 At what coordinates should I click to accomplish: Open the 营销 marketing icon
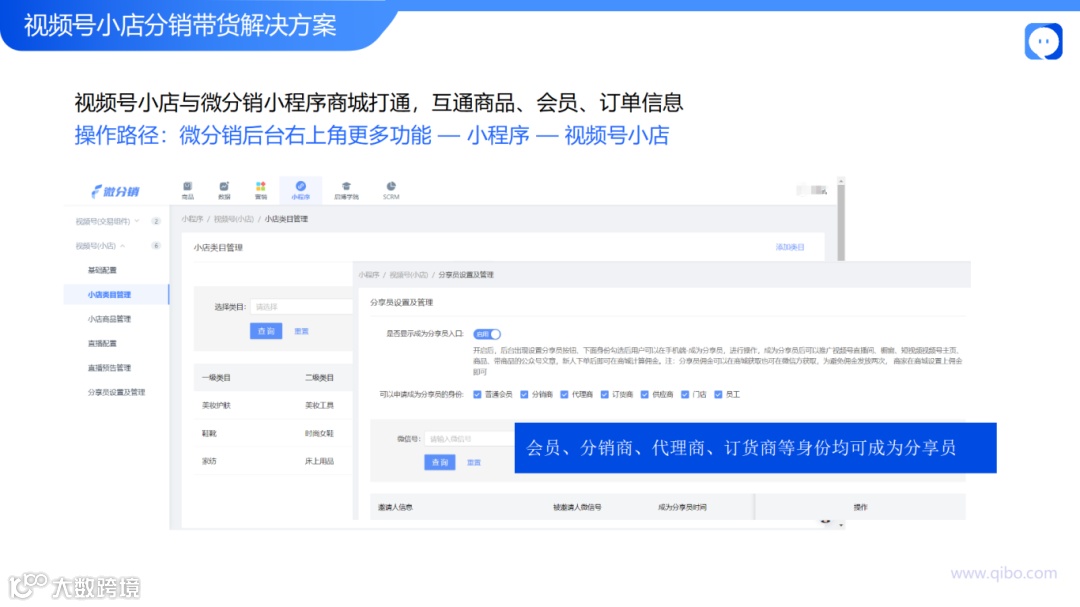(260, 190)
